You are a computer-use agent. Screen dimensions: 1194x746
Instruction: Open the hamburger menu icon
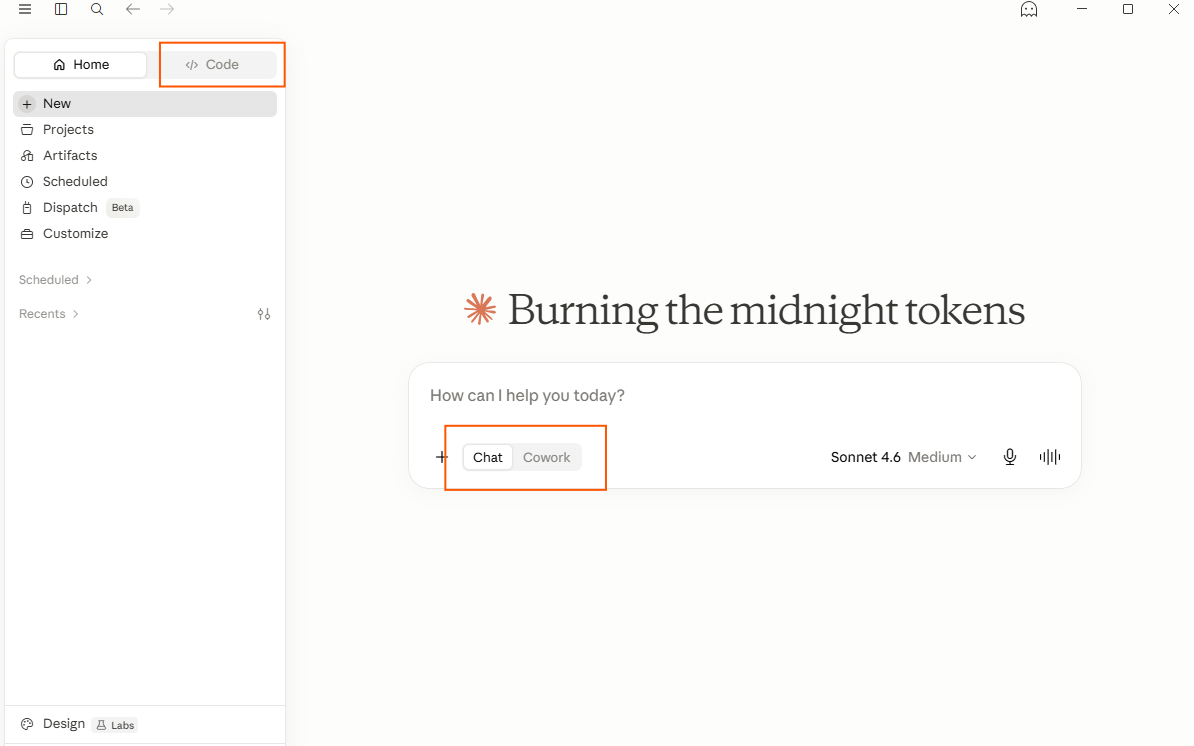pyautogui.click(x=25, y=9)
